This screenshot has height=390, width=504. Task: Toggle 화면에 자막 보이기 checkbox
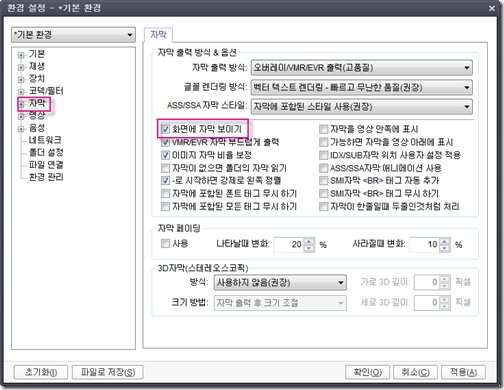click(x=165, y=129)
